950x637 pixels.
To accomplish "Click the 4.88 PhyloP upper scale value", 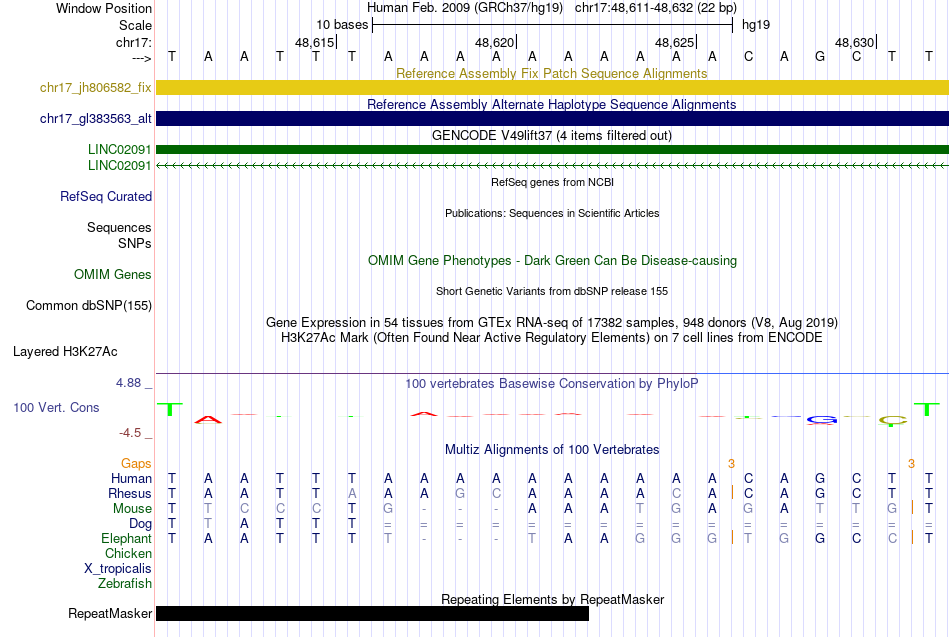I will point(128,383).
